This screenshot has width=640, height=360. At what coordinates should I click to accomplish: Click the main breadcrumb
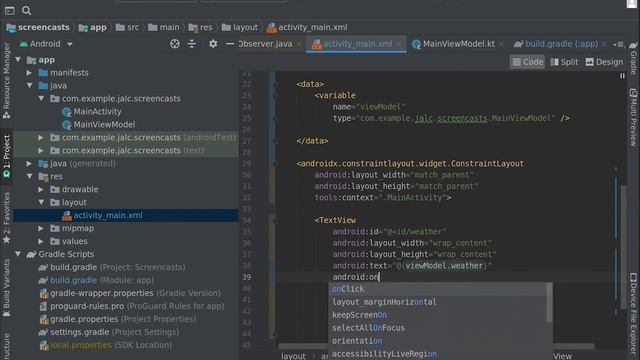coord(164,27)
